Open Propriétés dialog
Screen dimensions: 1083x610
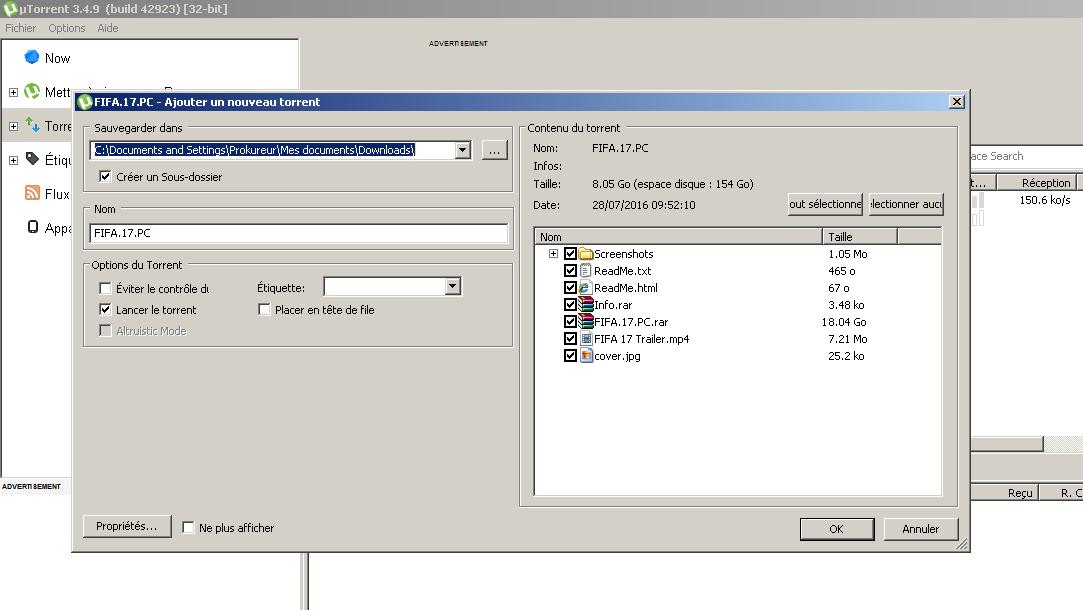click(x=126, y=526)
